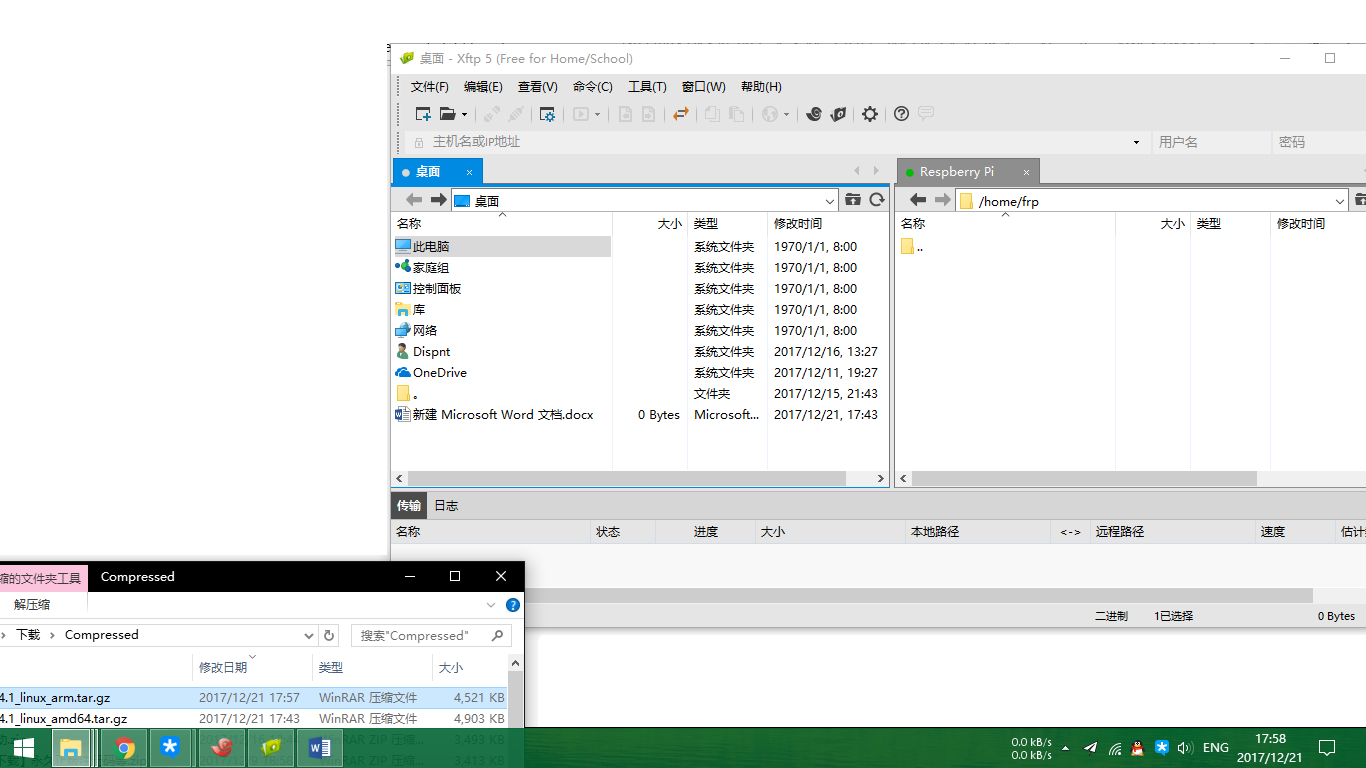The height and width of the screenshot is (768, 1366).
Task: Click the globe icon in Xftp toolbar
Action: tap(770, 114)
